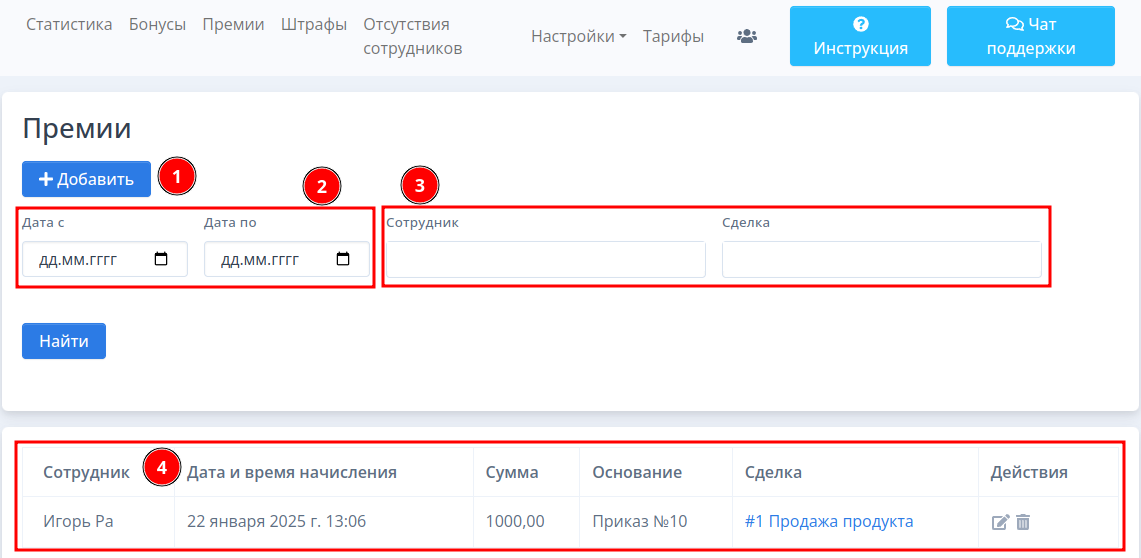
Task: Focus the Дата по date input
Action: [x=287, y=259]
